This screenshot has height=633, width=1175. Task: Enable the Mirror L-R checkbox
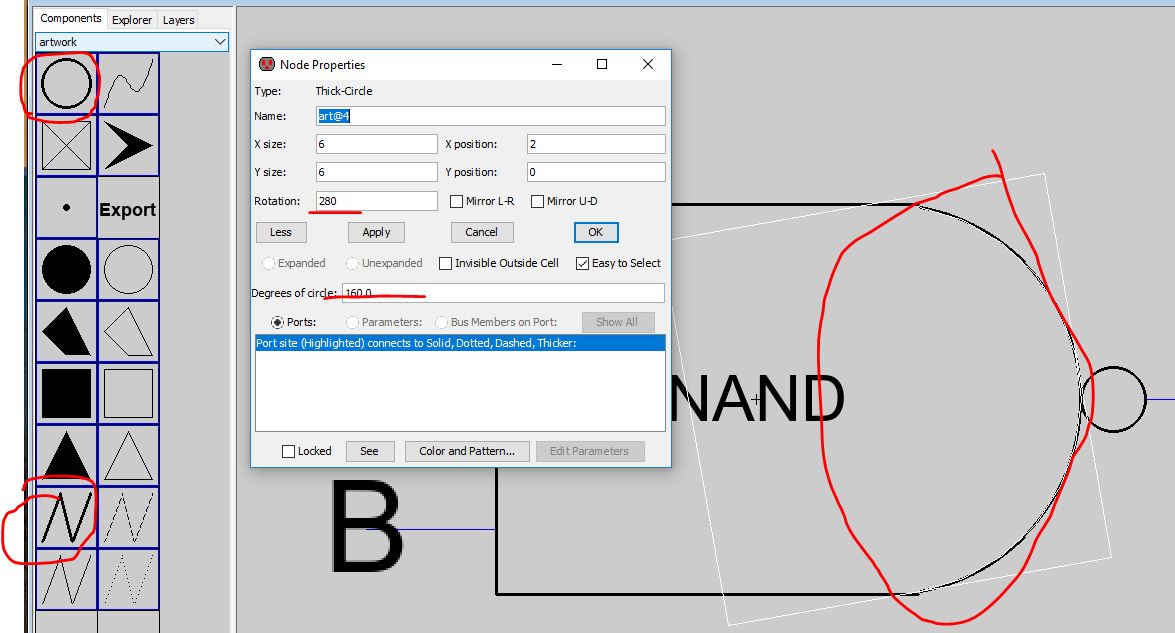[457, 201]
